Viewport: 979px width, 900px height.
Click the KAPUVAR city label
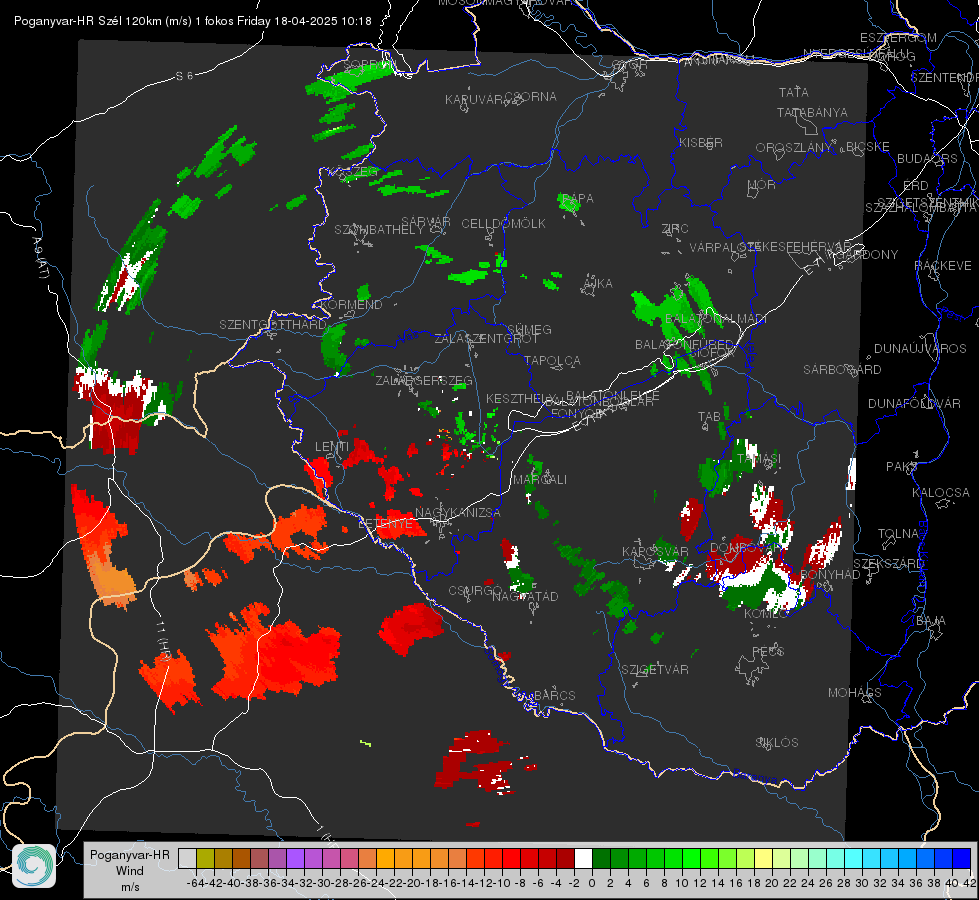click(474, 99)
